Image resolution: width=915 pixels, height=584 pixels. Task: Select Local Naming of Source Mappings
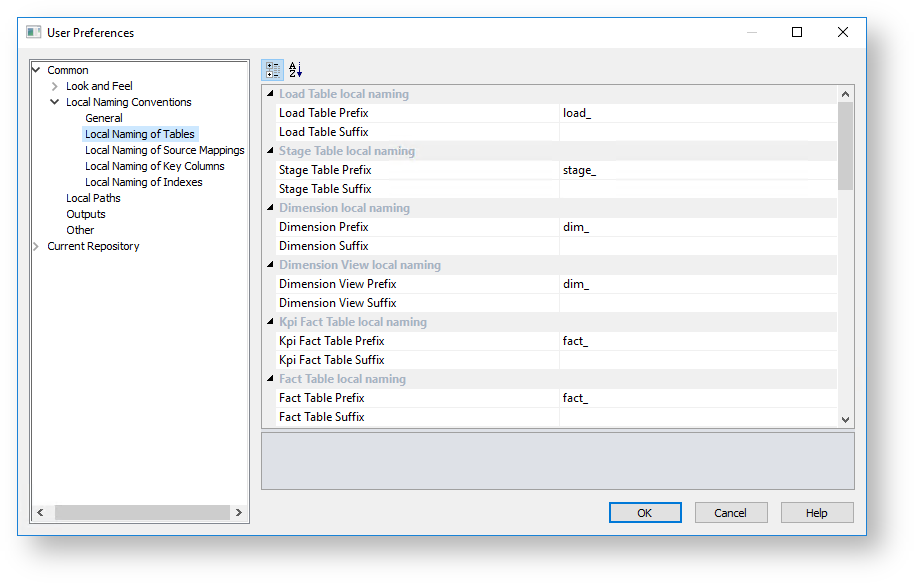coord(165,150)
